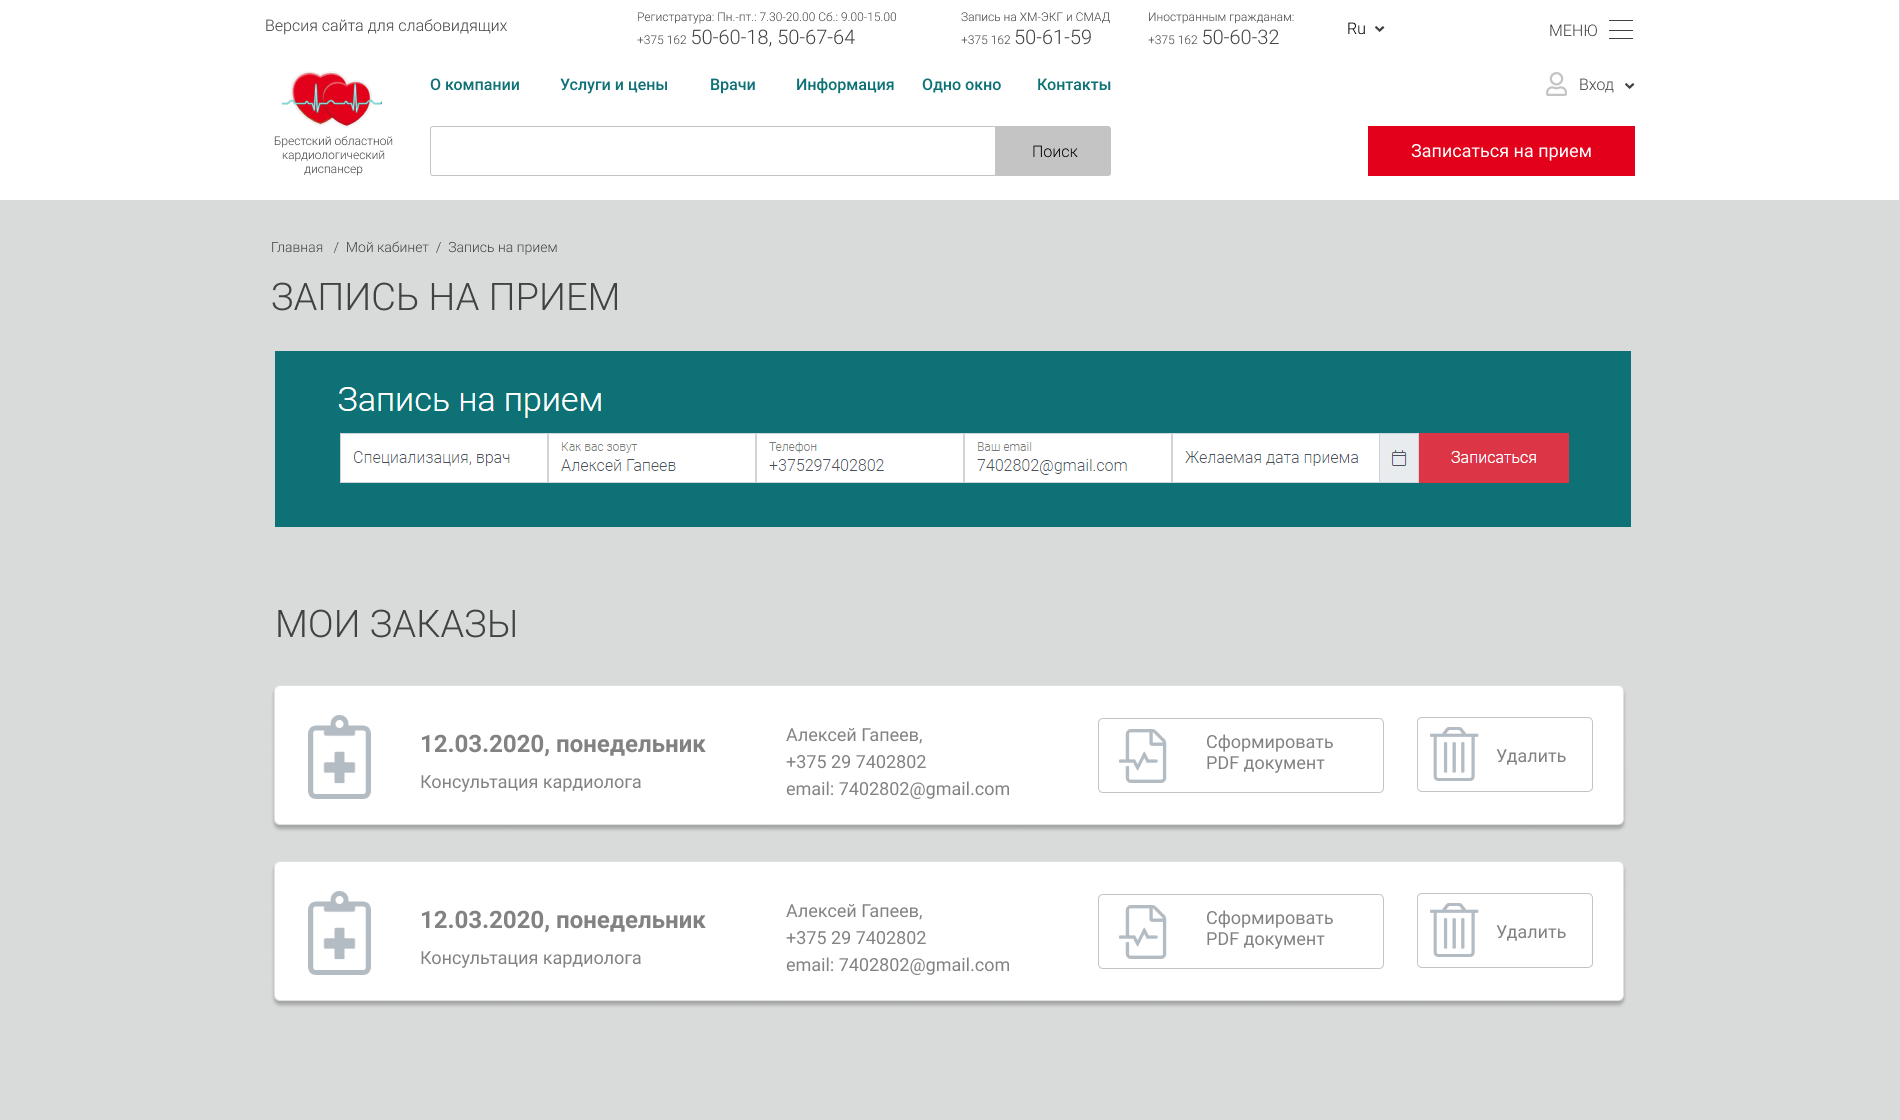The width and height of the screenshot is (1900, 1120).
Task: Click PDF document icon in second order
Action: 1143,932
